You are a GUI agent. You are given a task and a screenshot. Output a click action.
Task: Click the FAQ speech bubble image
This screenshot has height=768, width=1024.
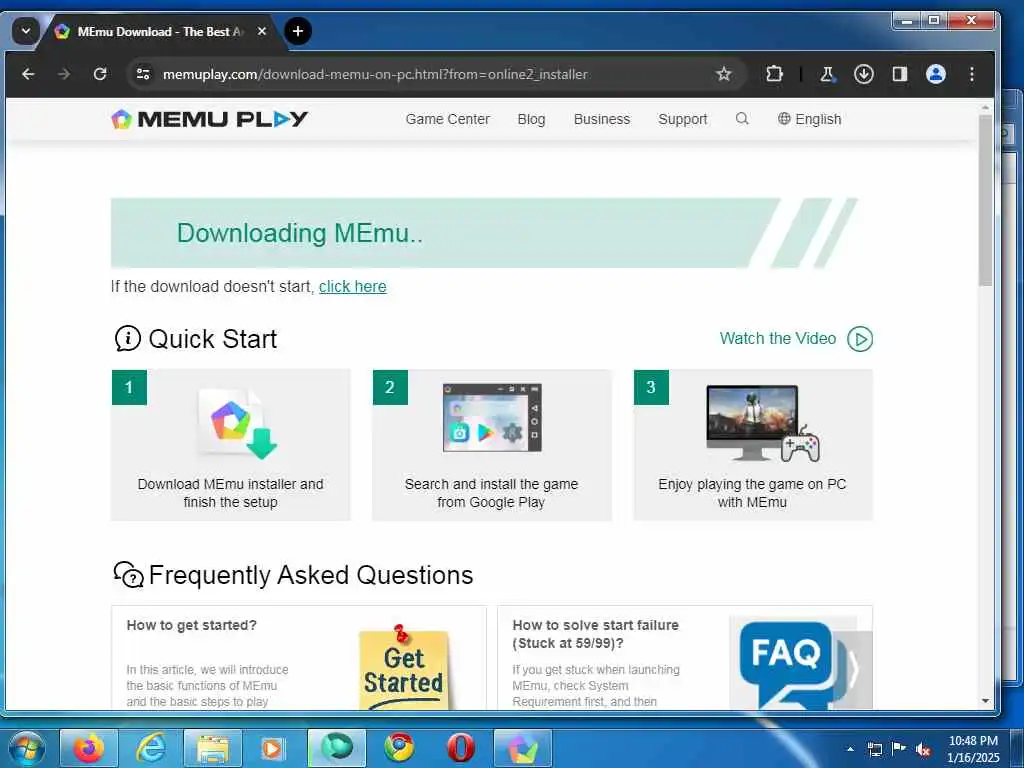tap(787, 665)
